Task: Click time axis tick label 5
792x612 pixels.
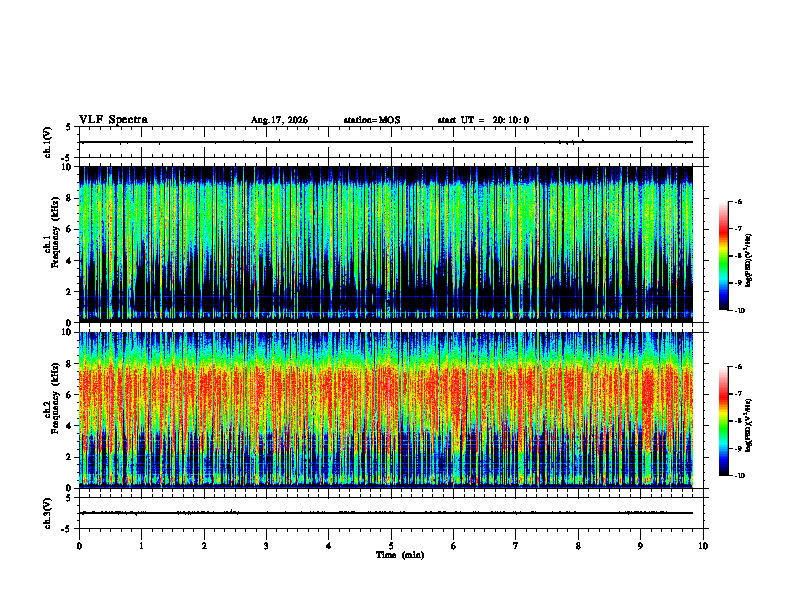Action: click(391, 546)
